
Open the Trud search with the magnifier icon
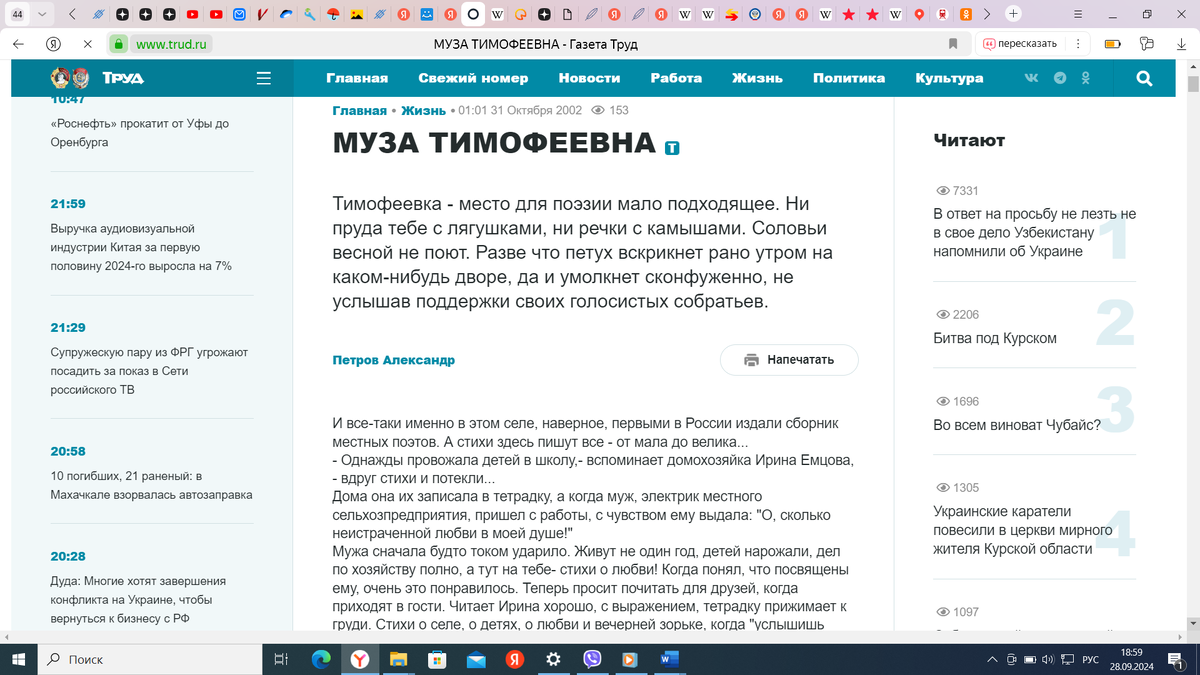(x=1144, y=77)
